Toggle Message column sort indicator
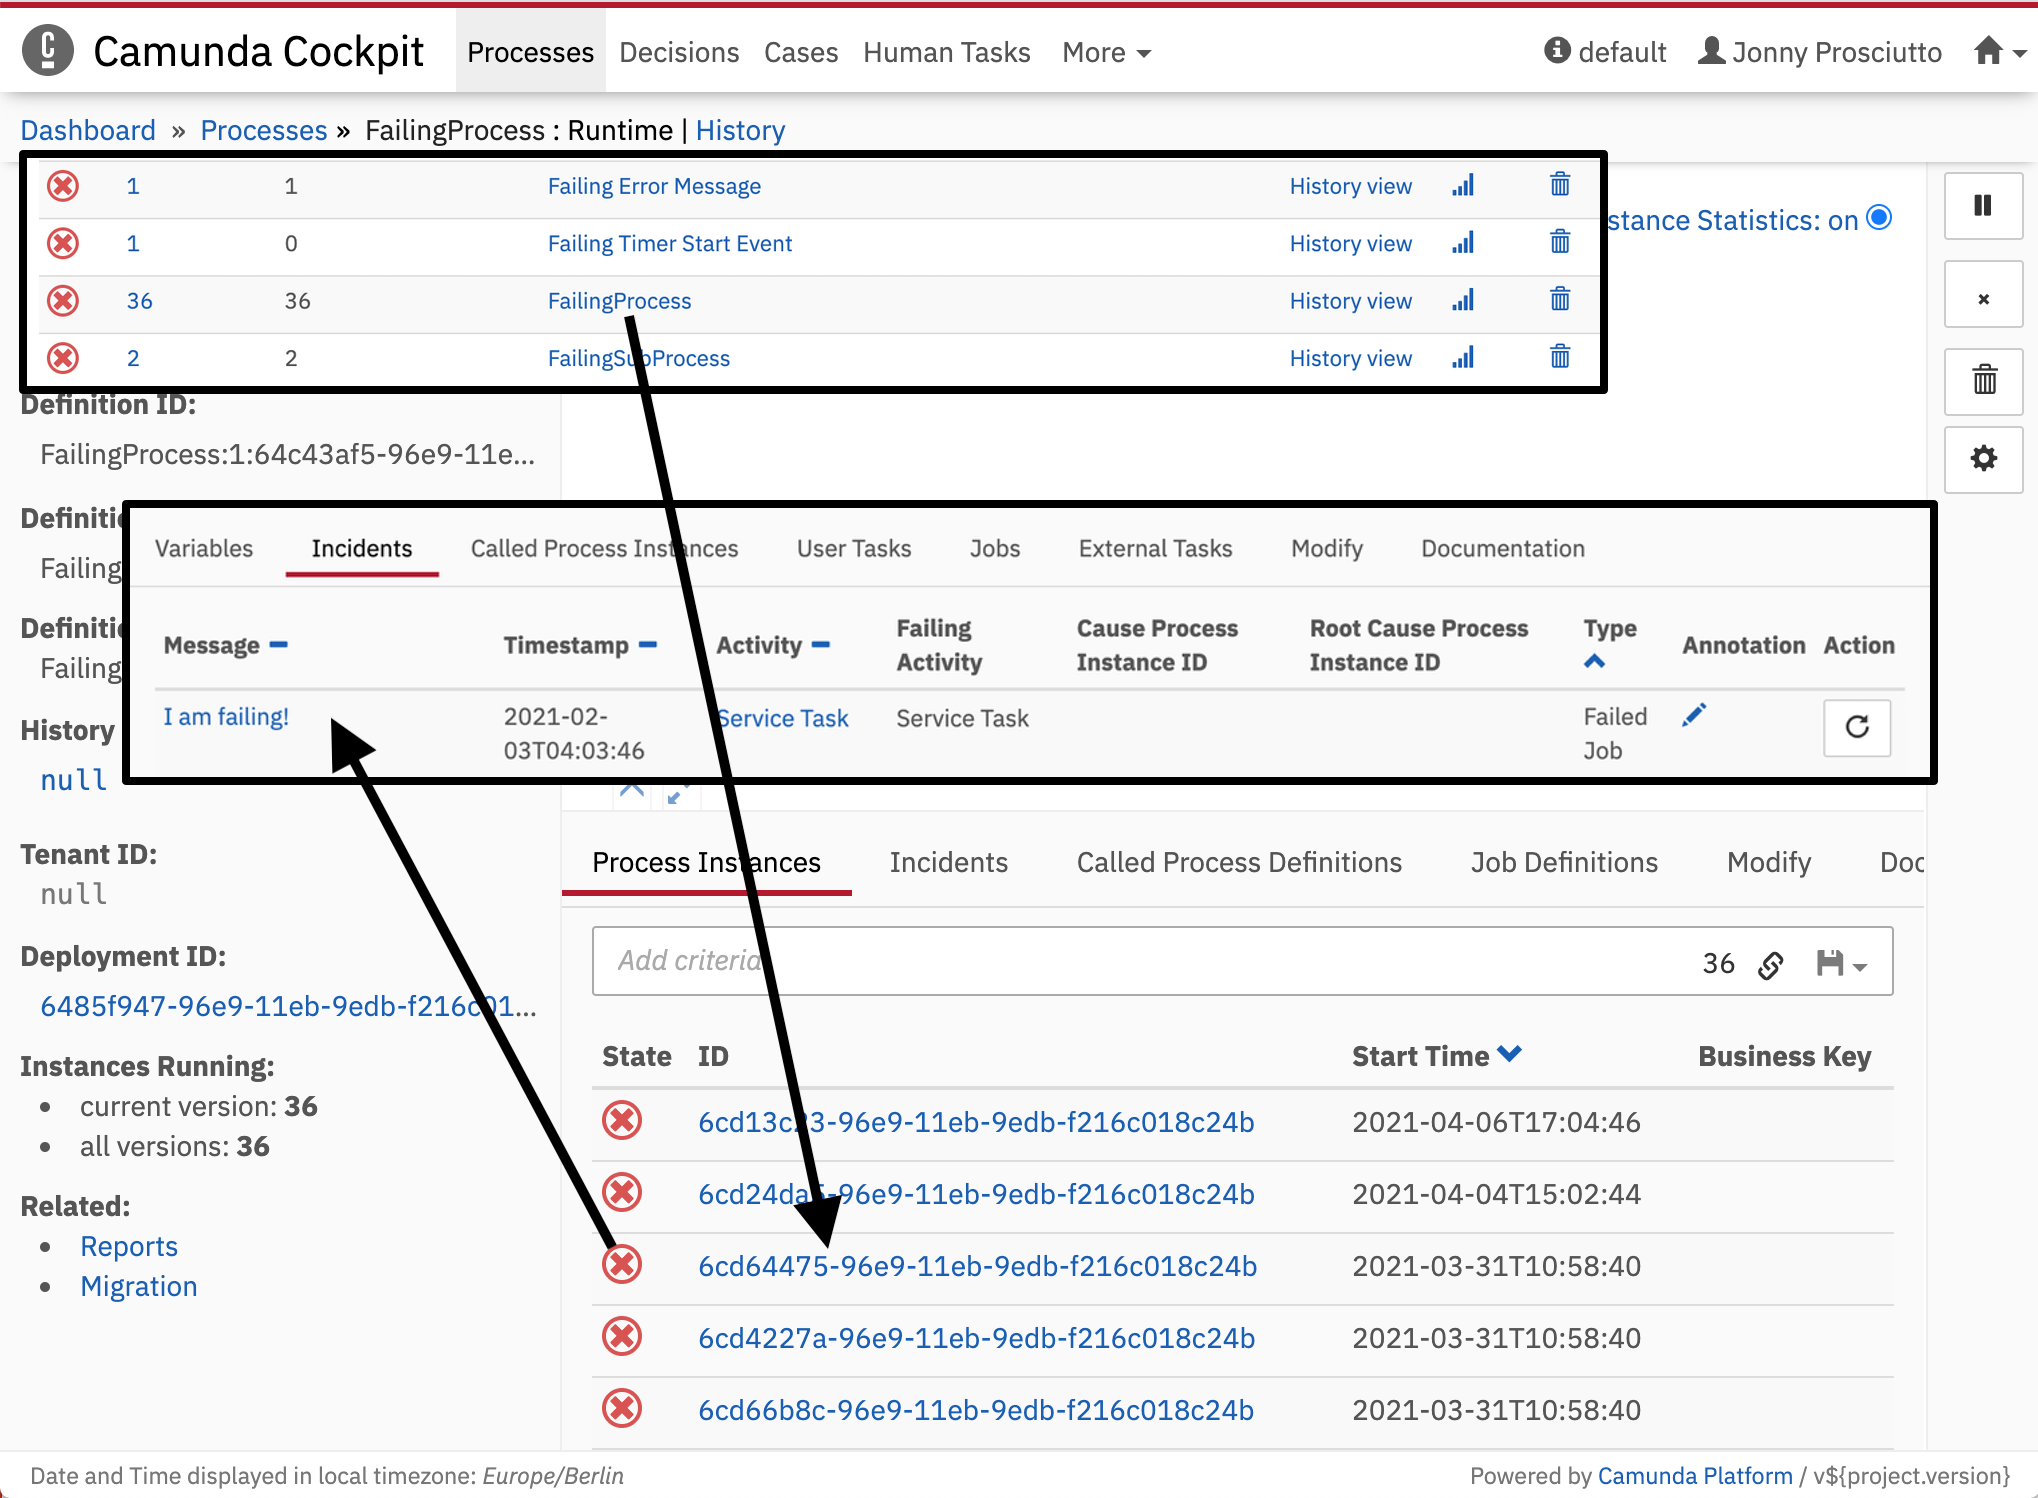Image resolution: width=2038 pixels, height=1498 pixels. point(279,645)
